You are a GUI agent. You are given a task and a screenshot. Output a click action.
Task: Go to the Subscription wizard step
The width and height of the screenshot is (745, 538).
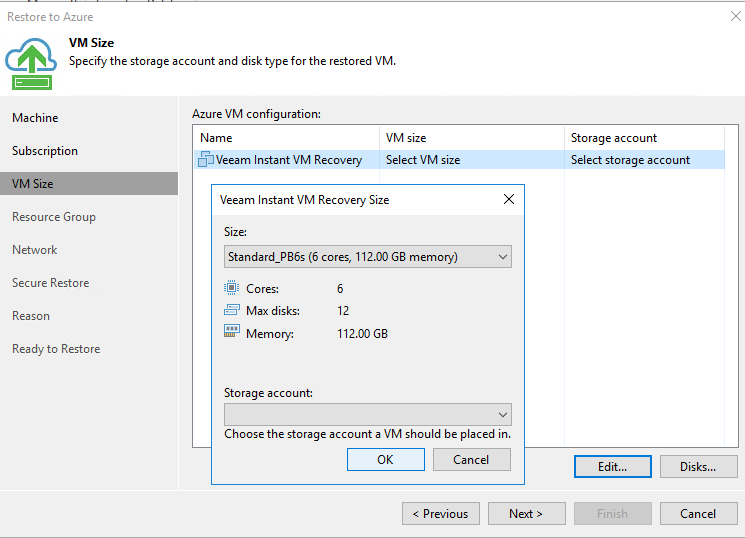(45, 151)
